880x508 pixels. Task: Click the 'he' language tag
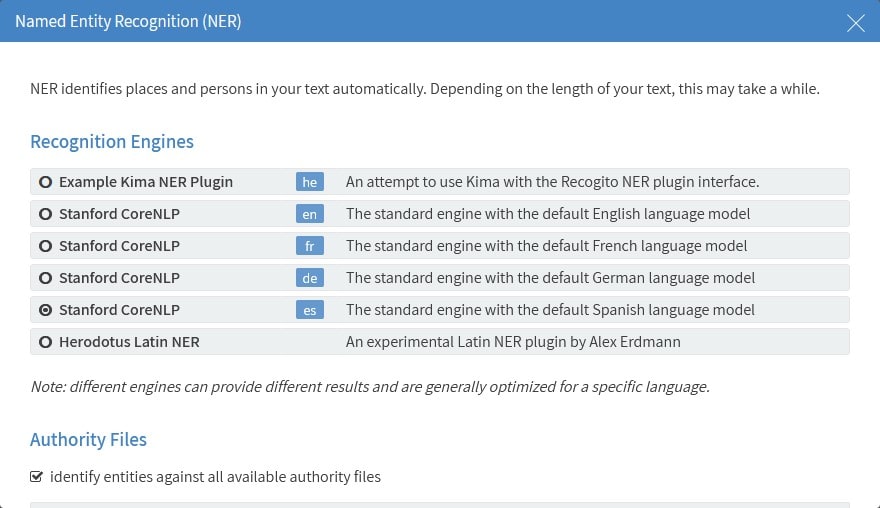(310, 182)
